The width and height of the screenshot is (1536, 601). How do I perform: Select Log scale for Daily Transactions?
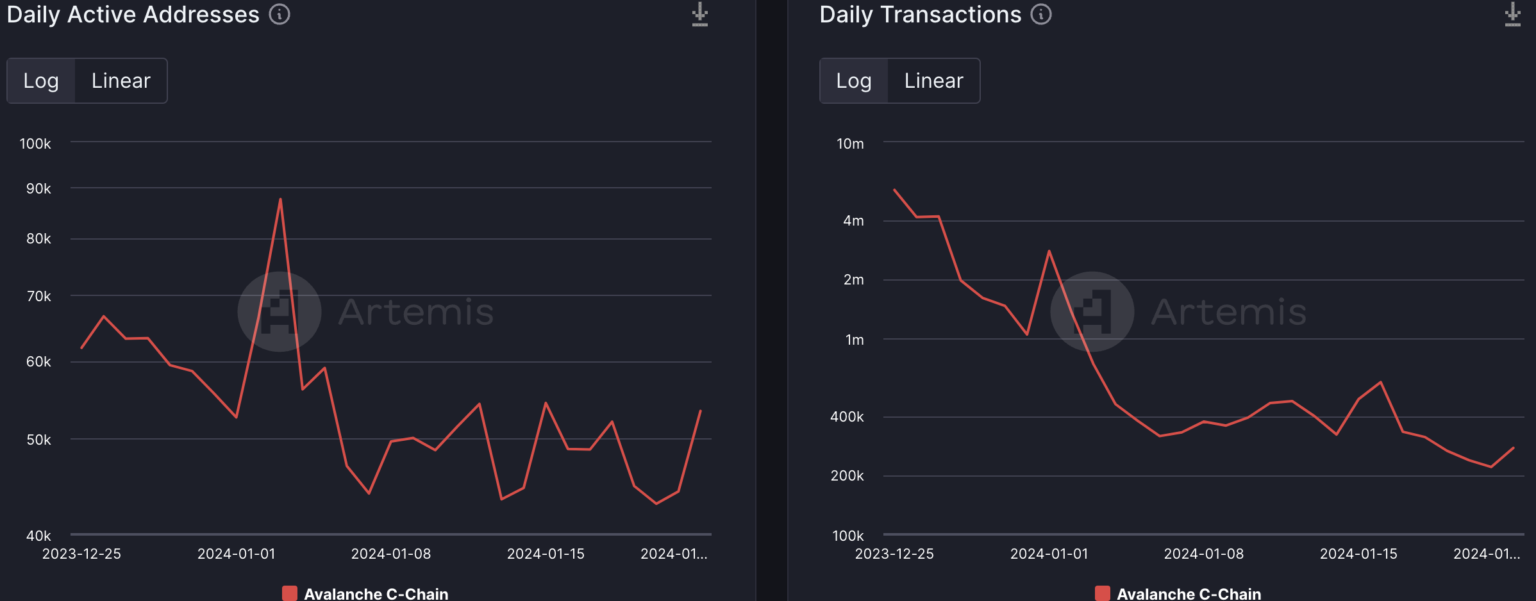(854, 81)
